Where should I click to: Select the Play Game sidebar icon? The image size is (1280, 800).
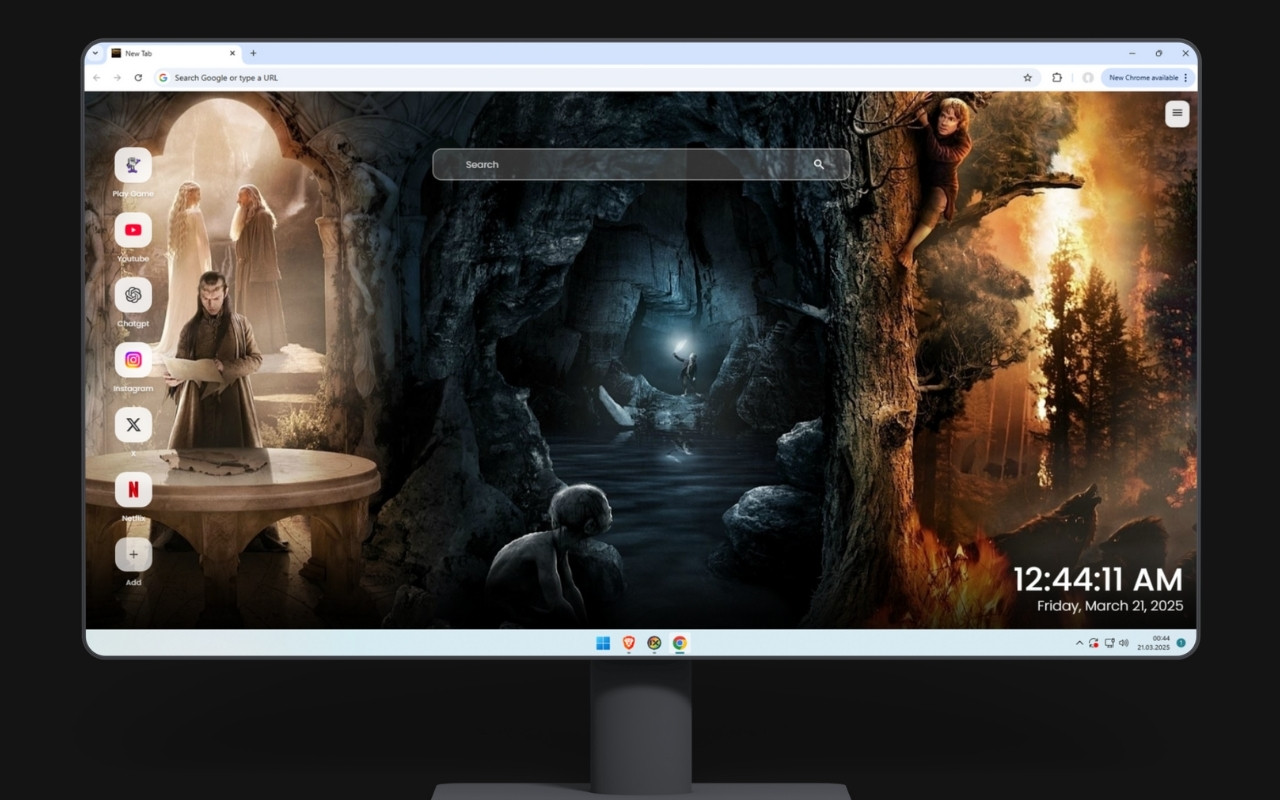point(133,166)
